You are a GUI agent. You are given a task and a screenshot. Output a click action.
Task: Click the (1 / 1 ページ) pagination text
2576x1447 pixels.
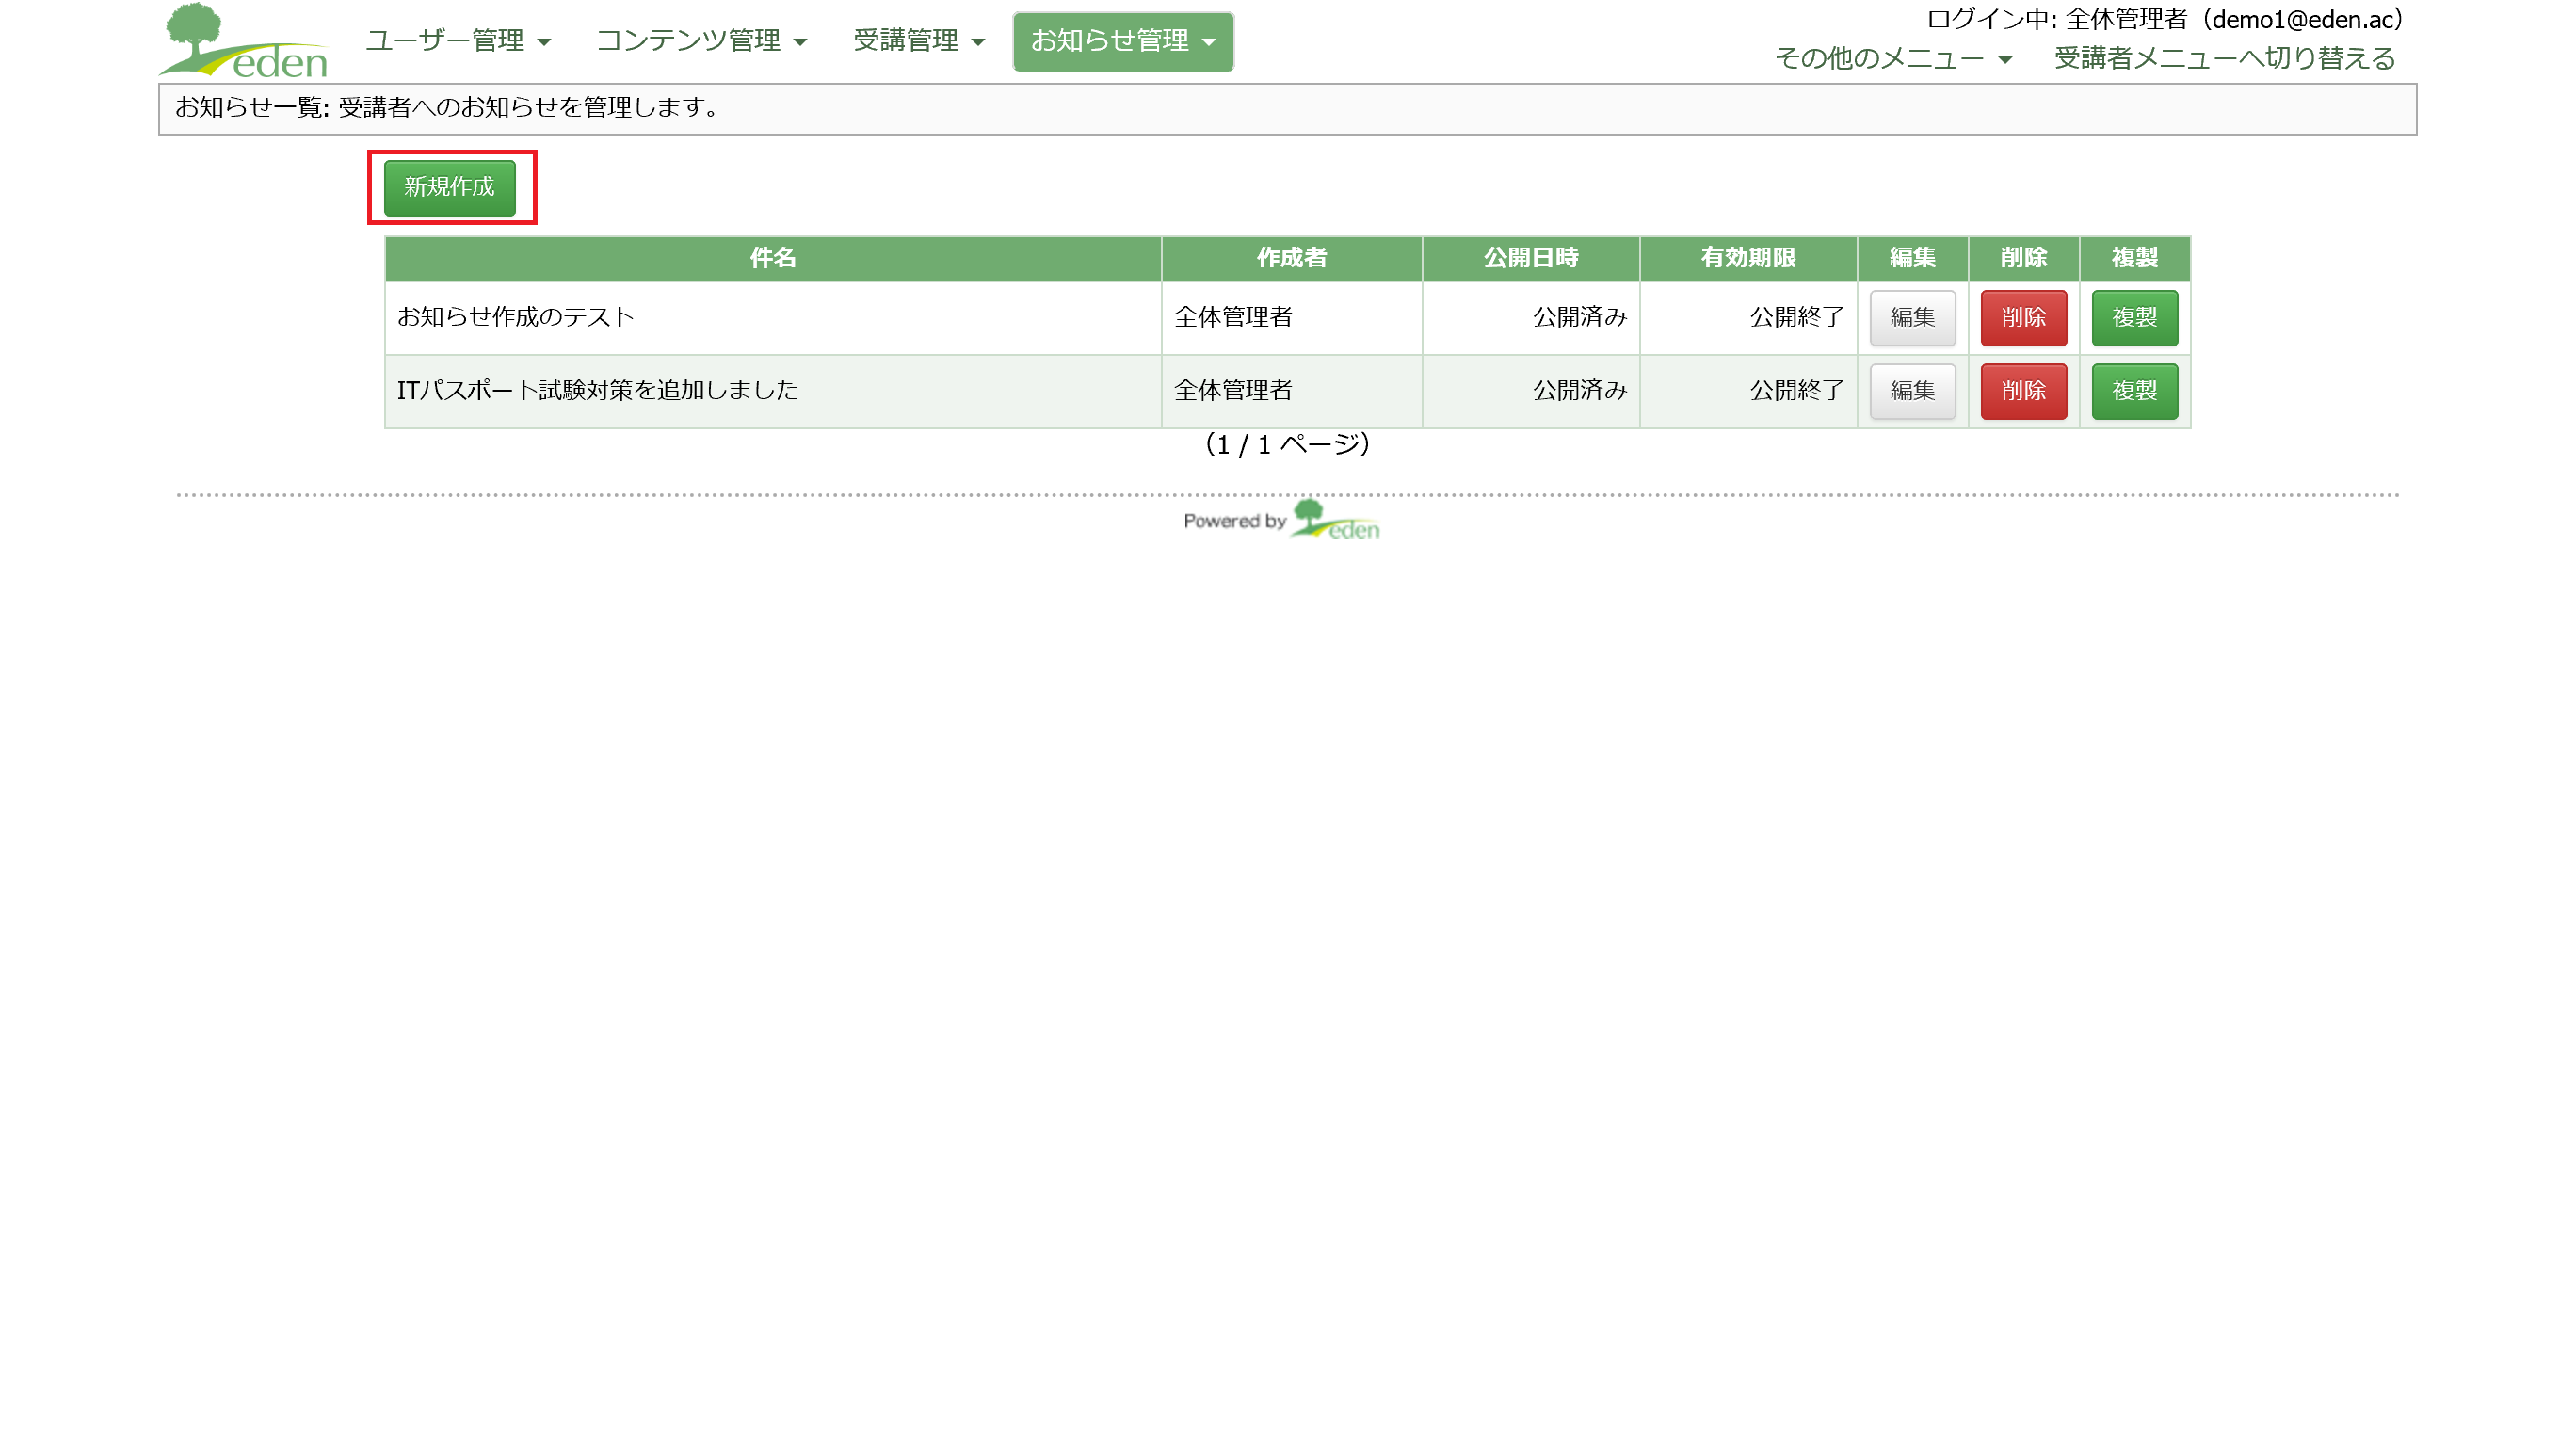[x=1288, y=445]
